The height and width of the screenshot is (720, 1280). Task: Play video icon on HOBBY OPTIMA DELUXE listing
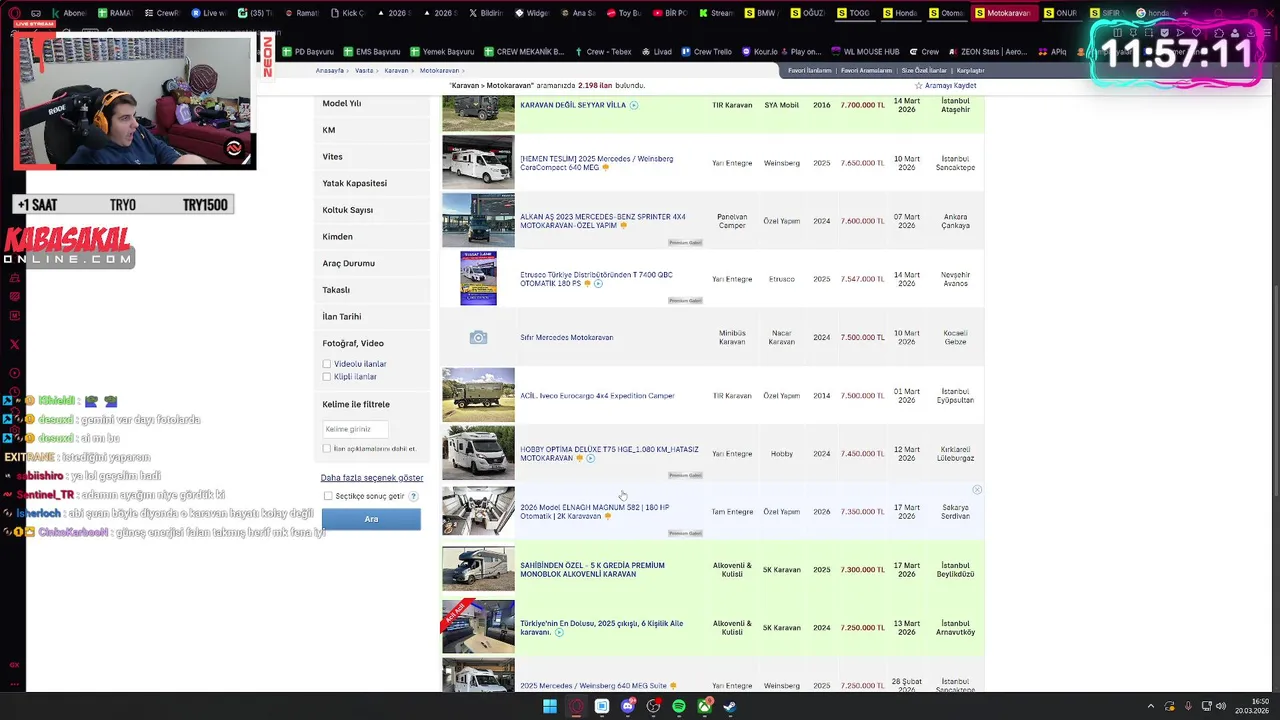click(590, 458)
